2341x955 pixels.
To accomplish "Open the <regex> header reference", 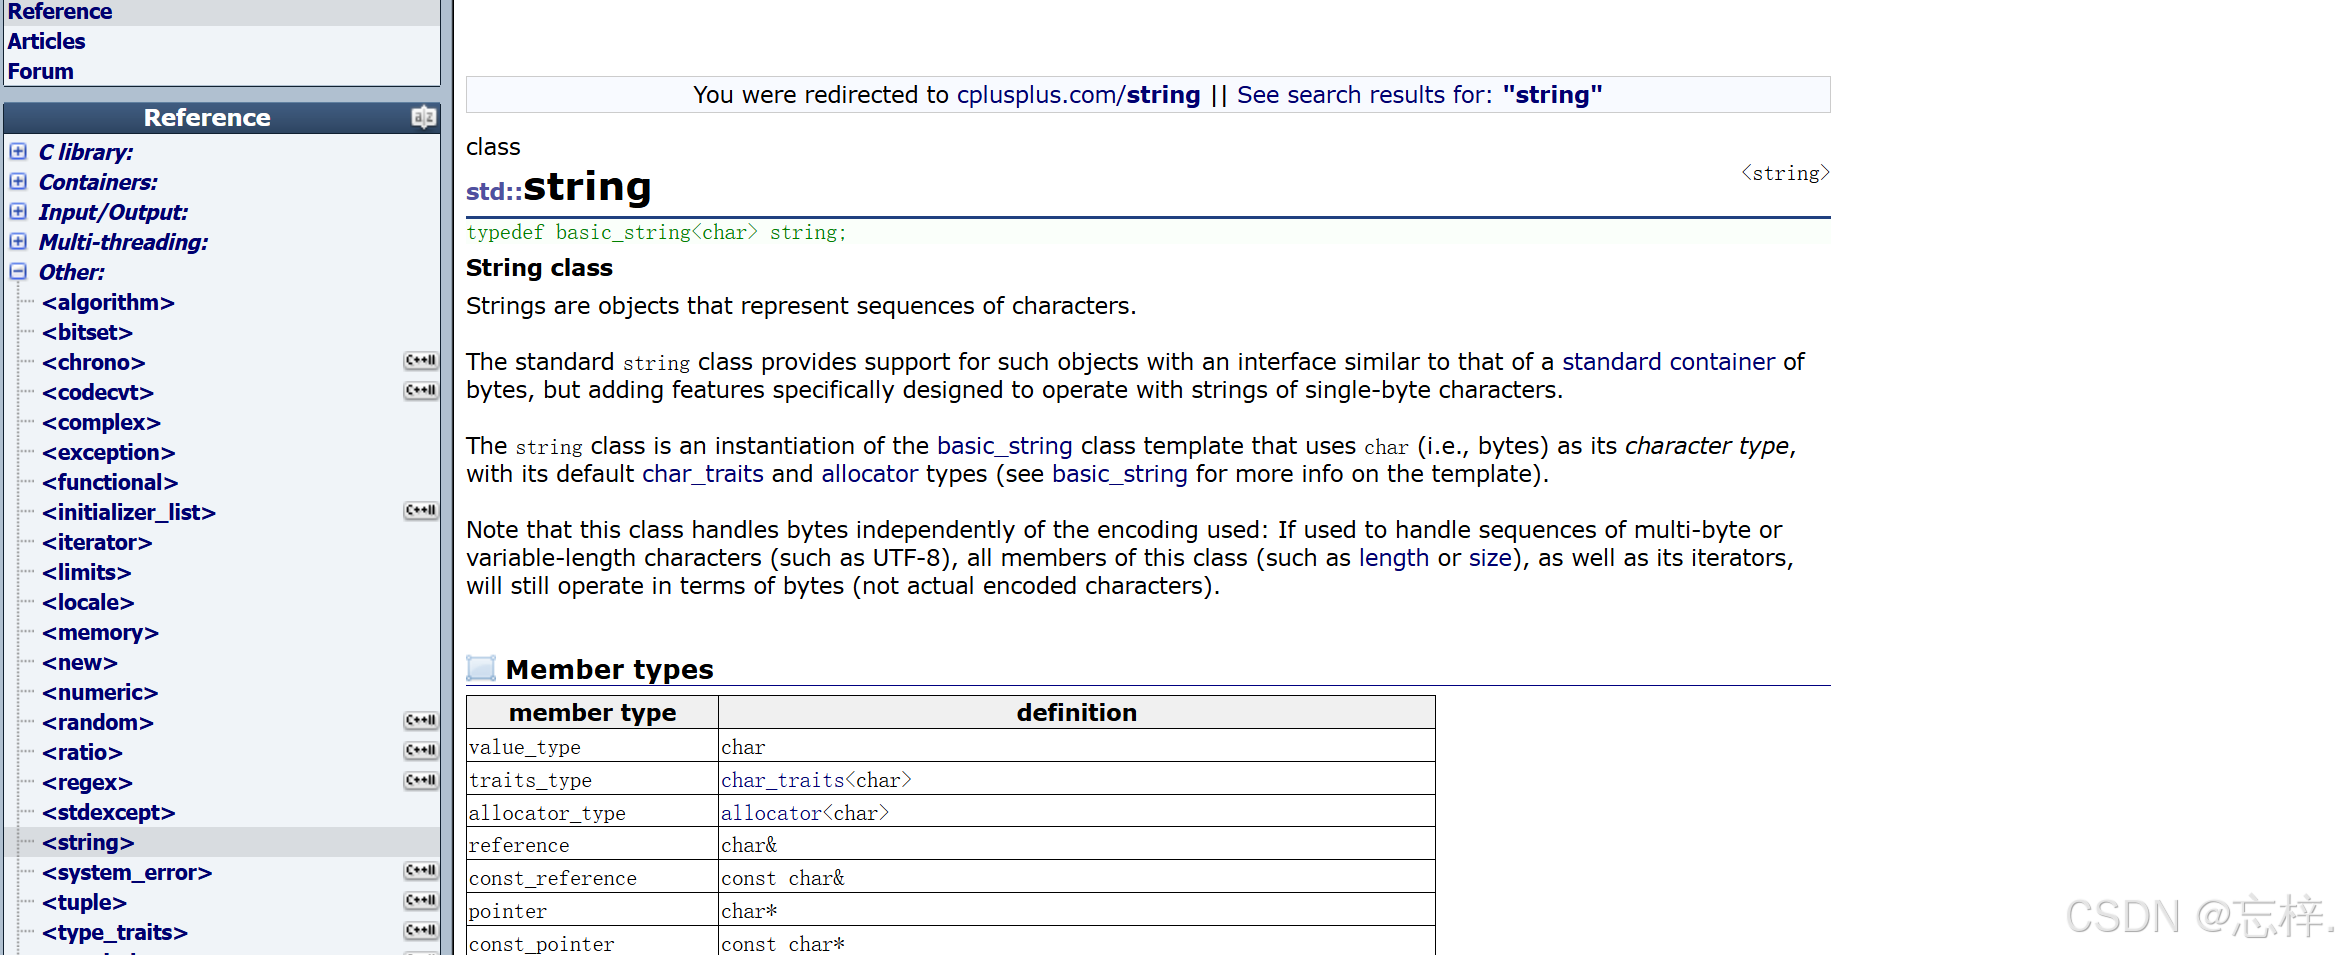I will pos(87,782).
